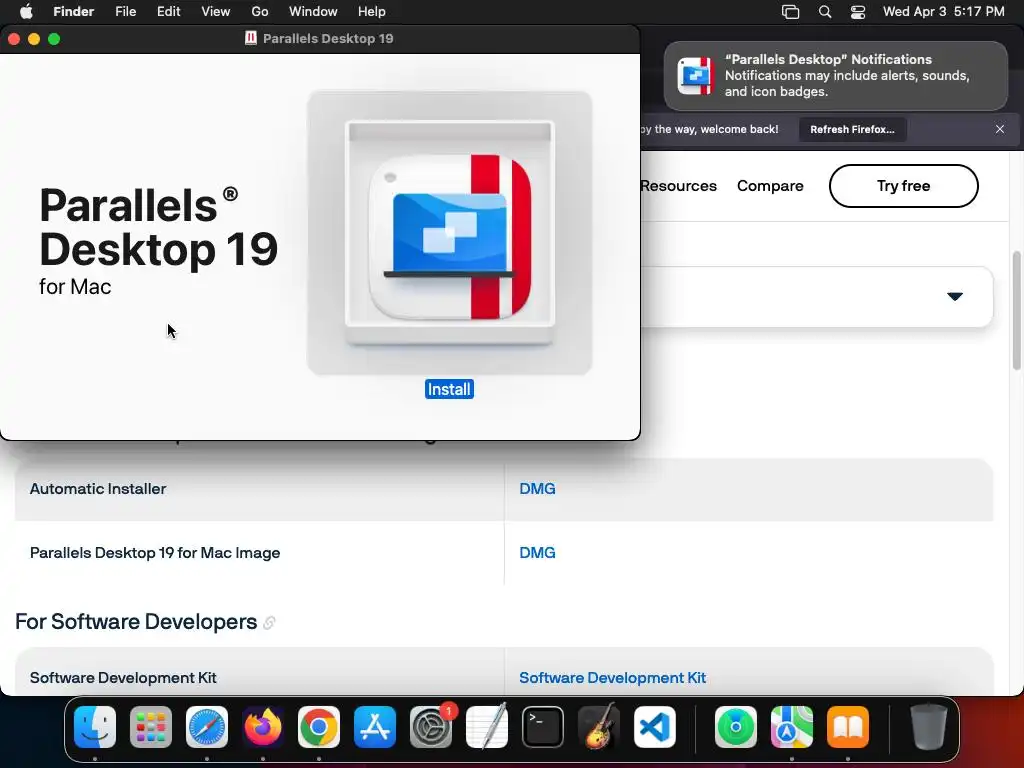1024x768 pixels.
Task: Open Google Chrome from the Dock
Action: click(319, 727)
